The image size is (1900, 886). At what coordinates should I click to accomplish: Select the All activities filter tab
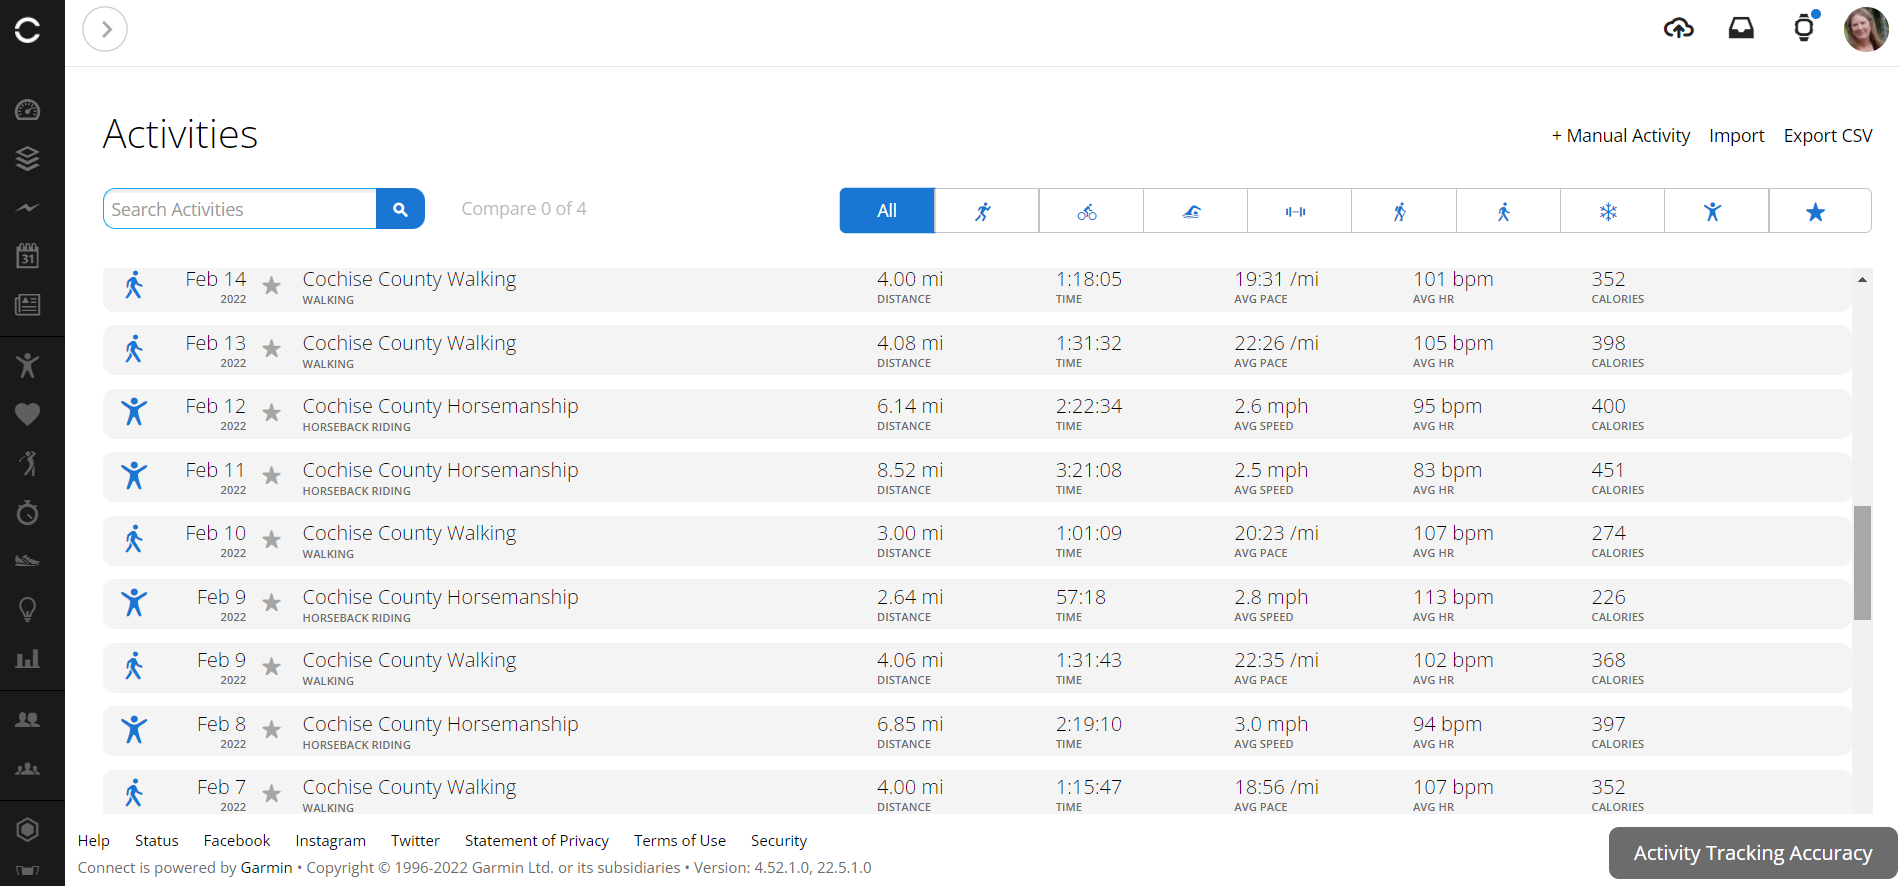887,211
